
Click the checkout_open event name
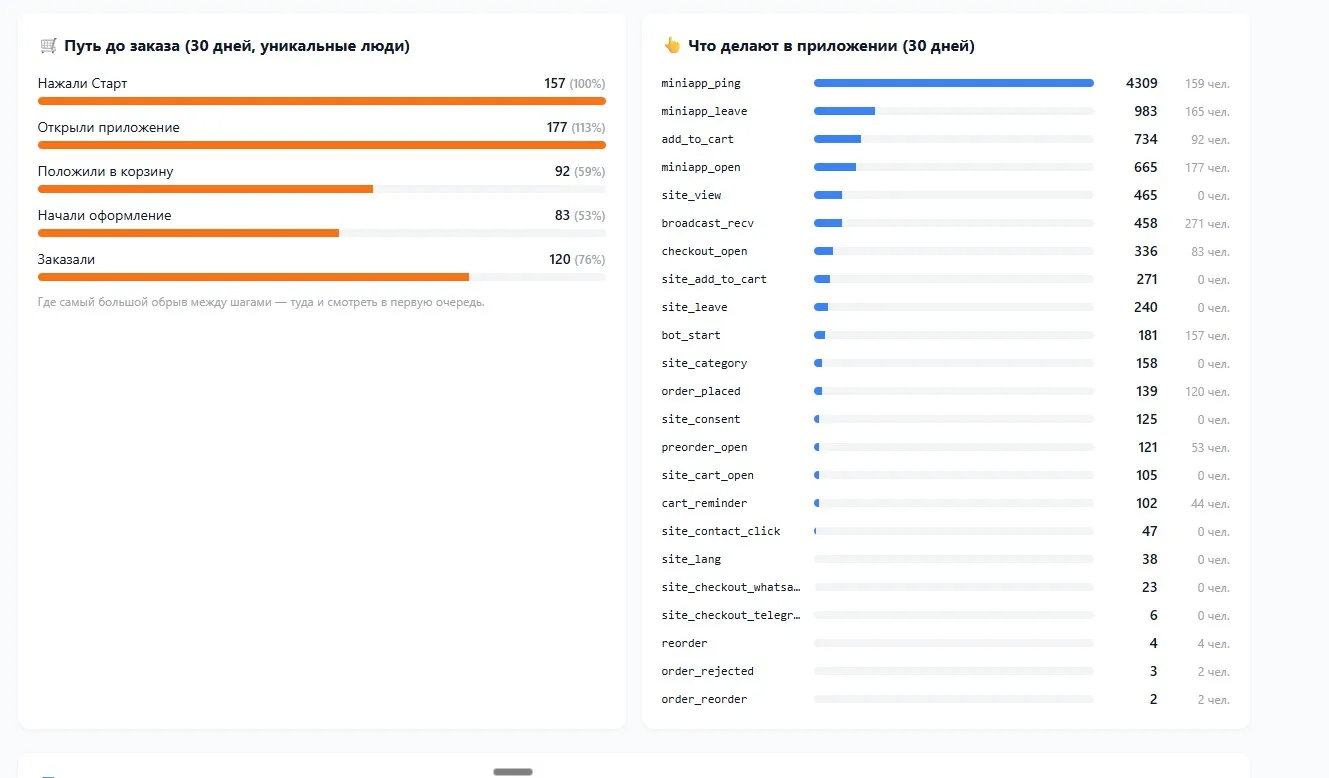(x=704, y=252)
